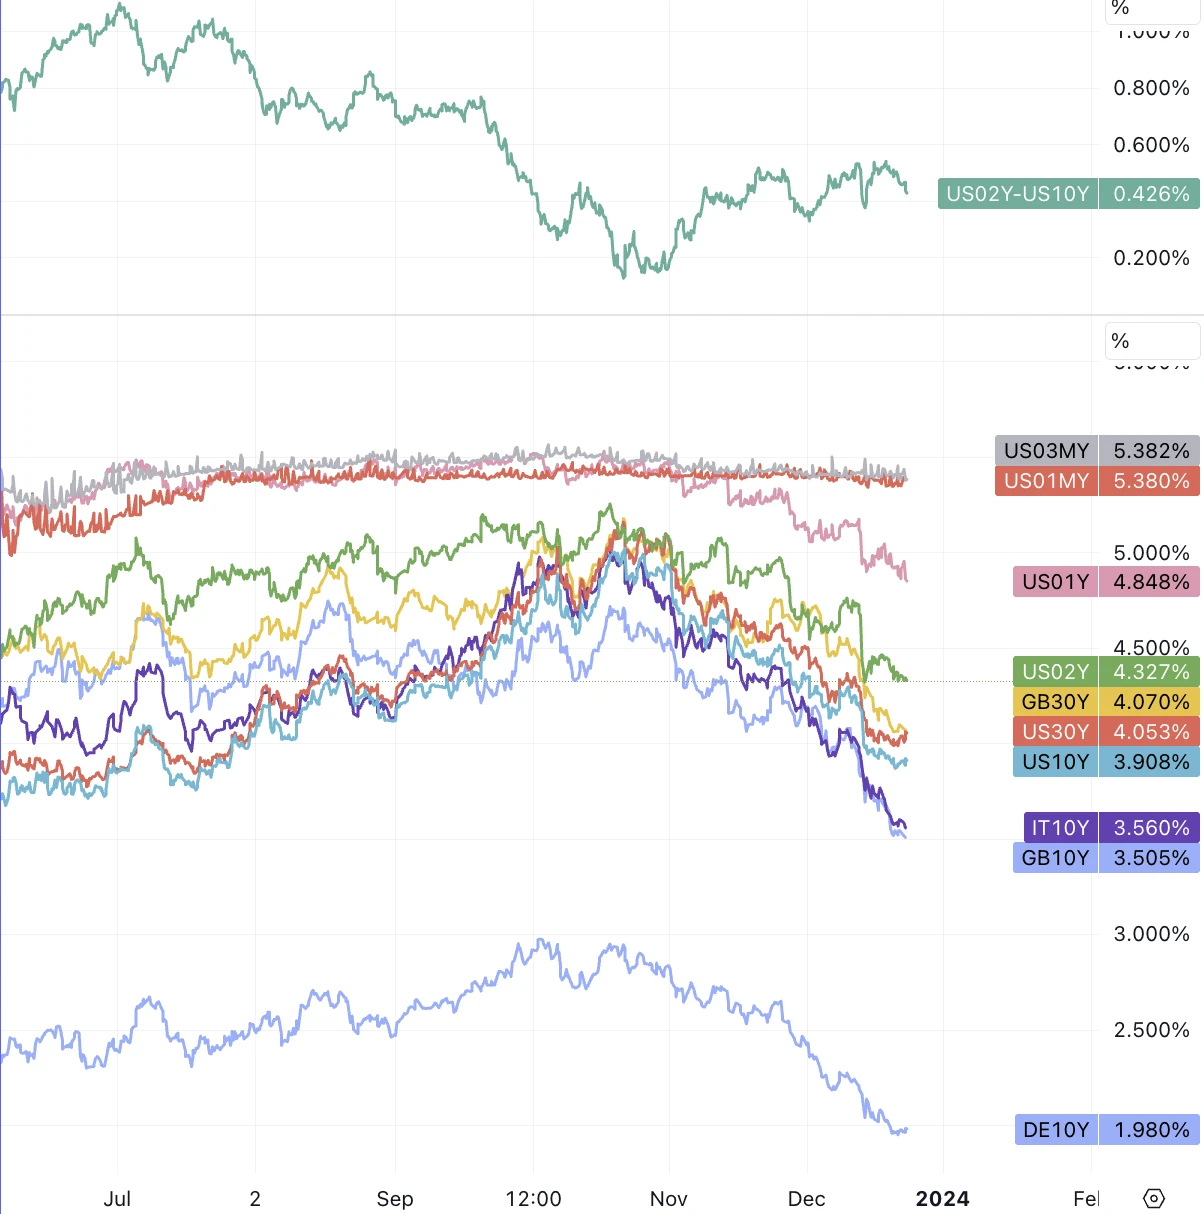Select the US30Y price label
This screenshot has height=1214, width=1204.
(1105, 732)
